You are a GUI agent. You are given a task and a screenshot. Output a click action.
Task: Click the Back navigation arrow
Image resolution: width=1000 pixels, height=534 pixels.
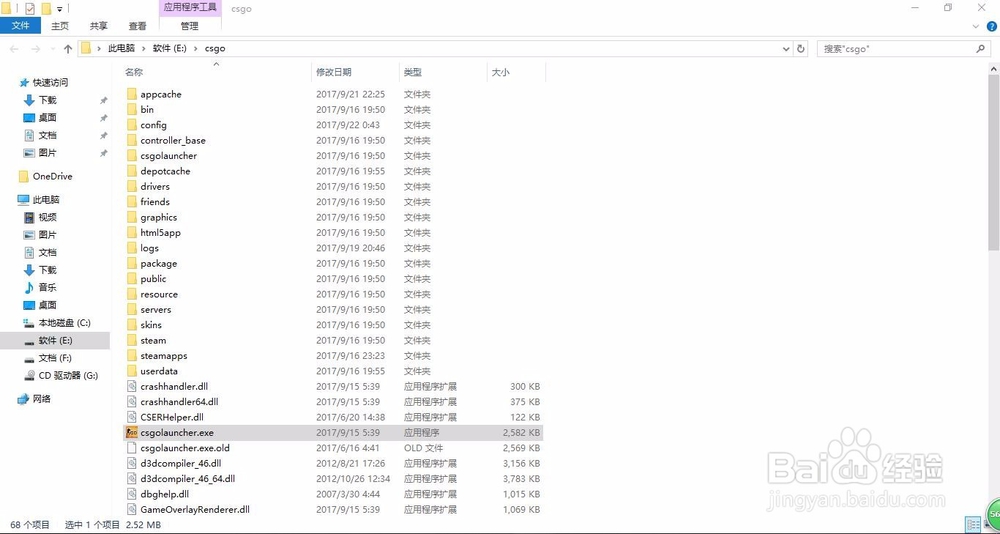pos(14,48)
